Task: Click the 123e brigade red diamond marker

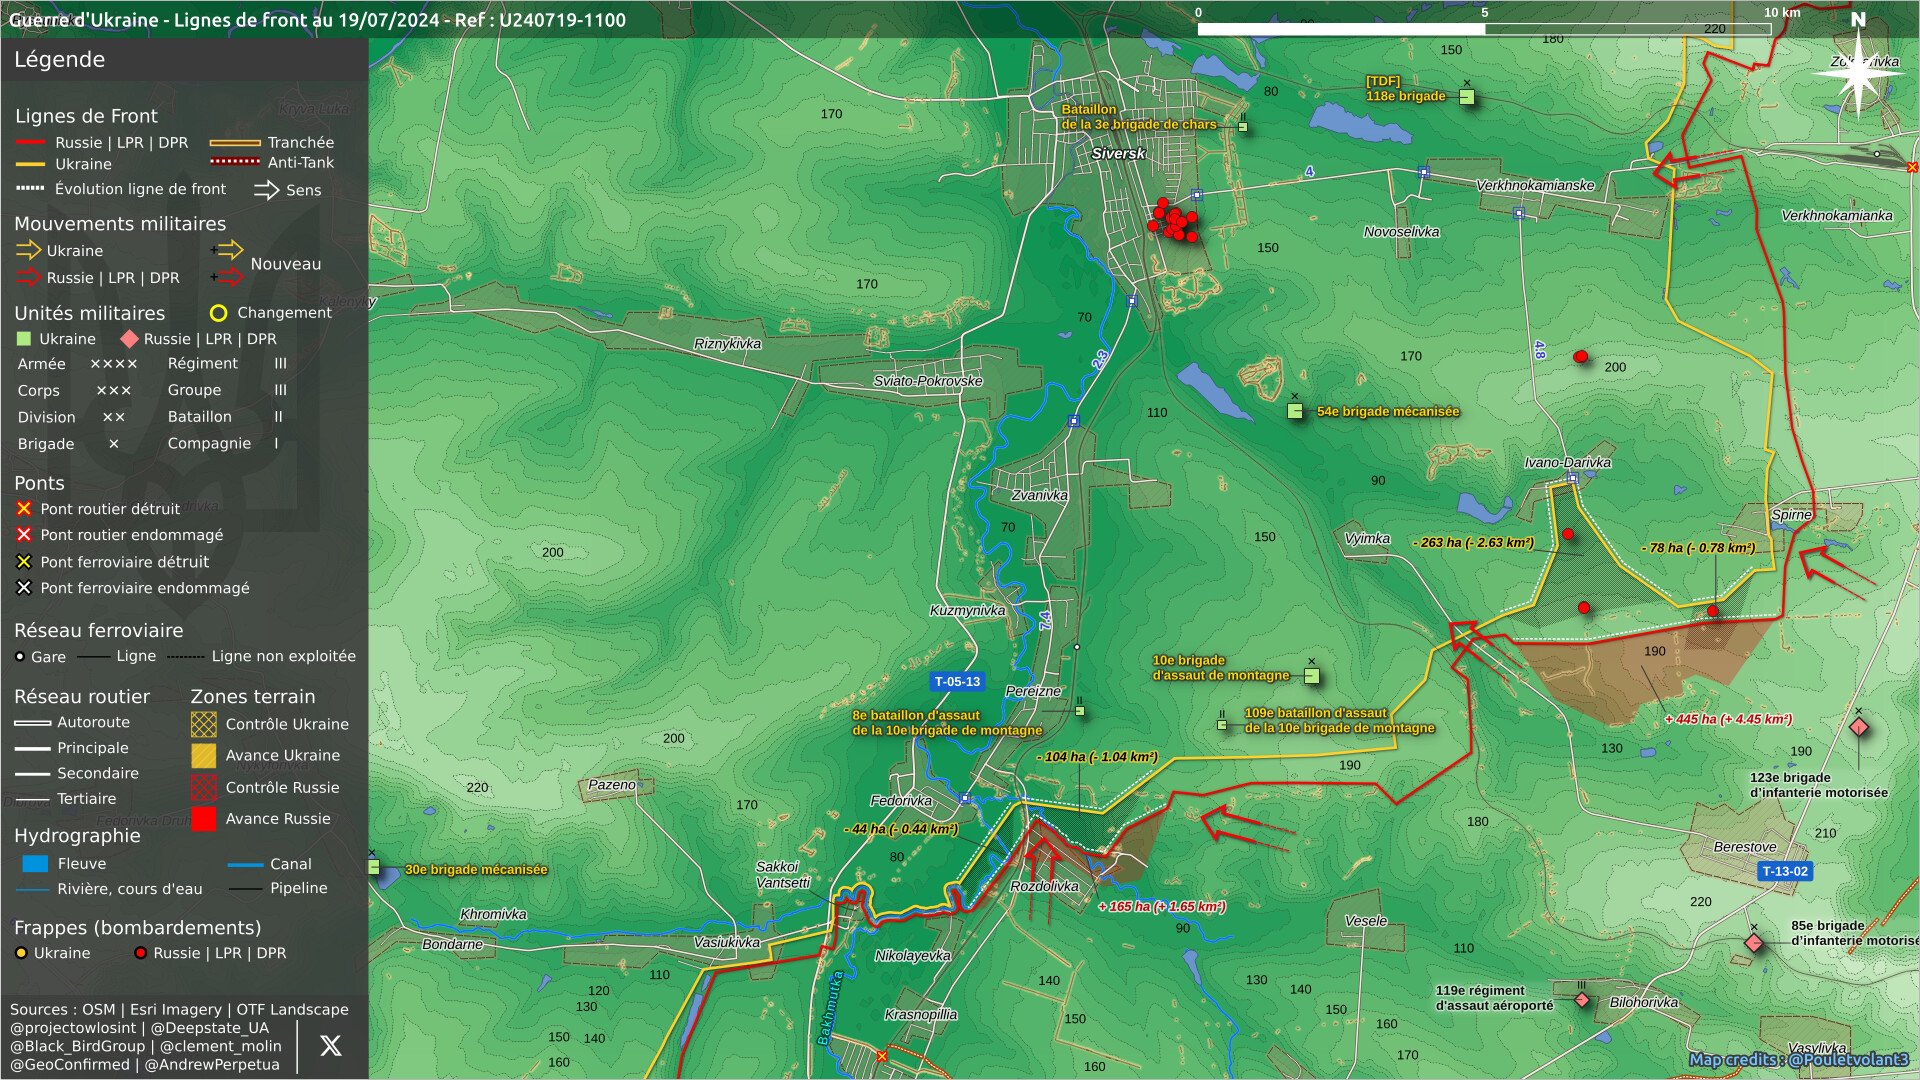Action: pos(1859,727)
